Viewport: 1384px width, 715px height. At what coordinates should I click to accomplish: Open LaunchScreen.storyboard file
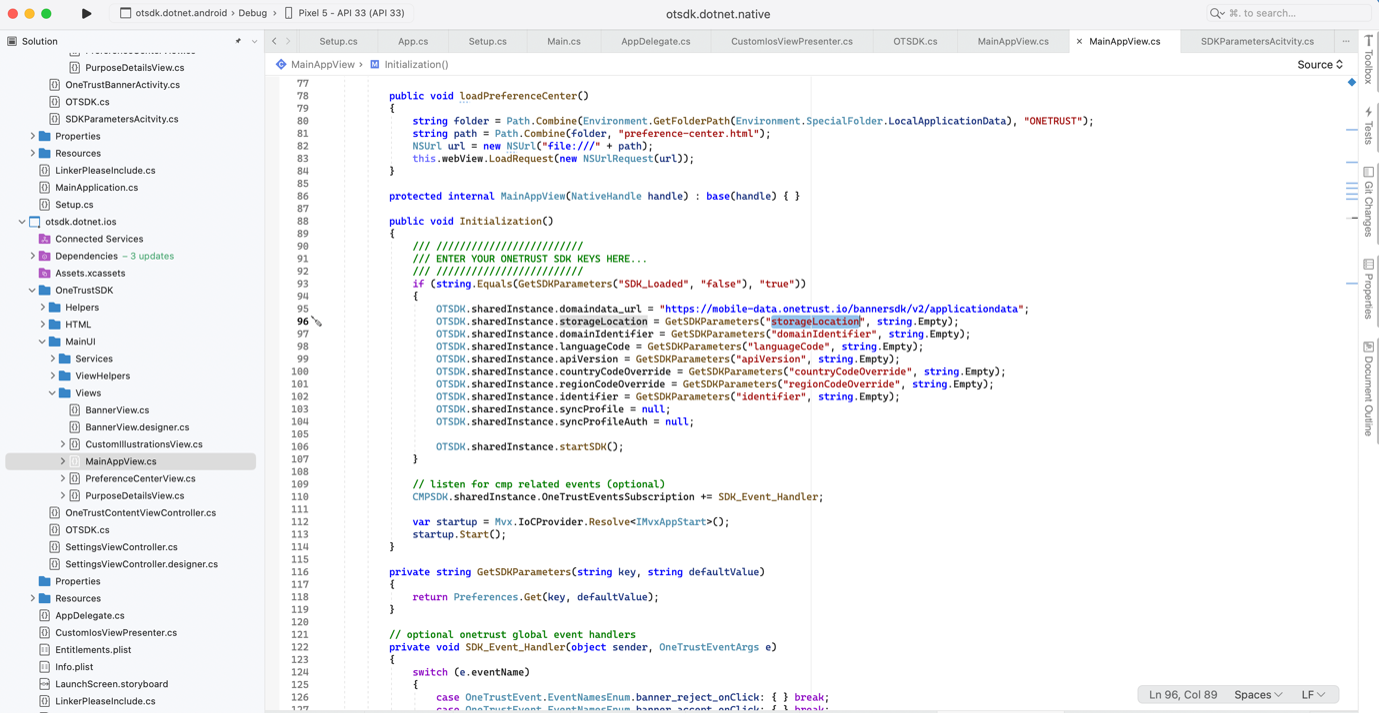click(x=111, y=684)
